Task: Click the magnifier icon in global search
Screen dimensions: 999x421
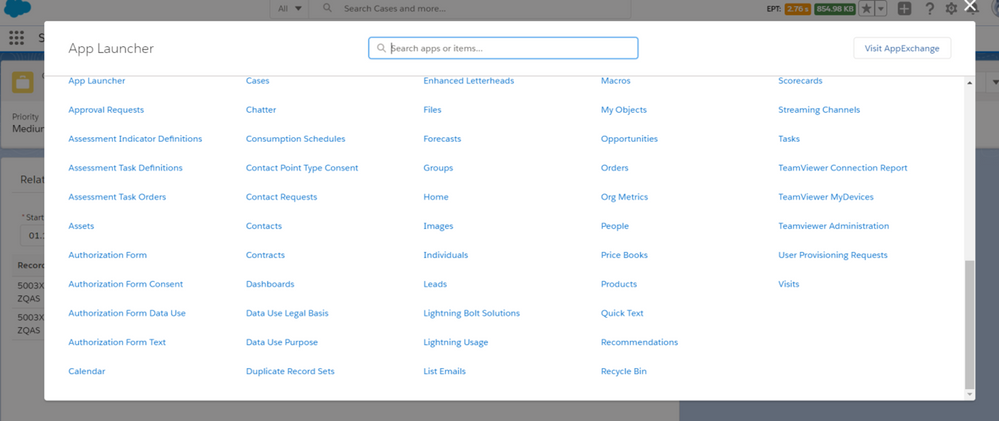Action: coord(327,9)
